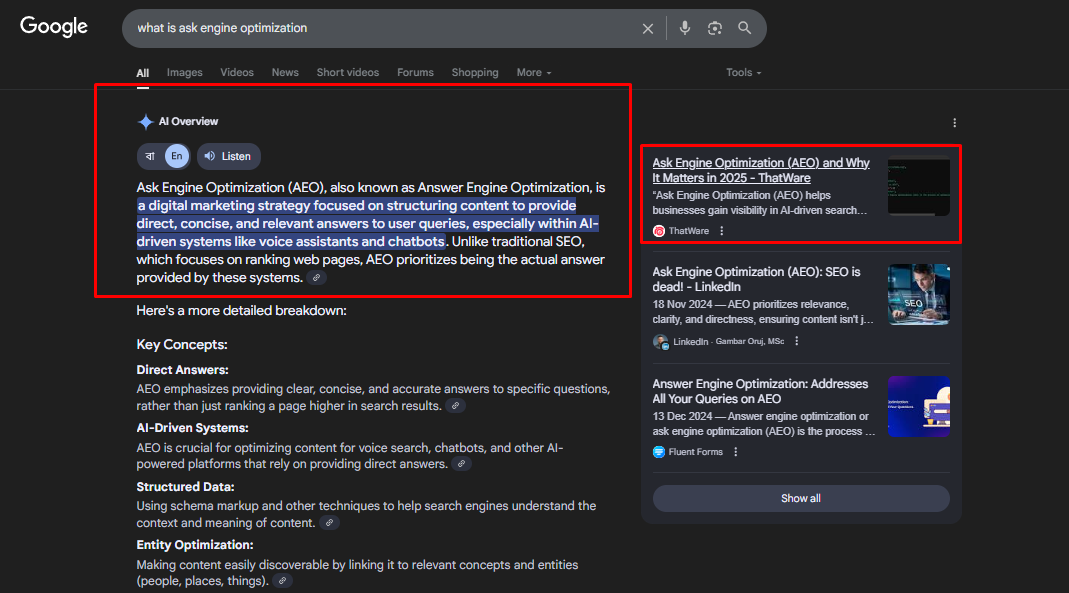Switch to the News tab
This screenshot has width=1069, height=593.
[285, 72]
